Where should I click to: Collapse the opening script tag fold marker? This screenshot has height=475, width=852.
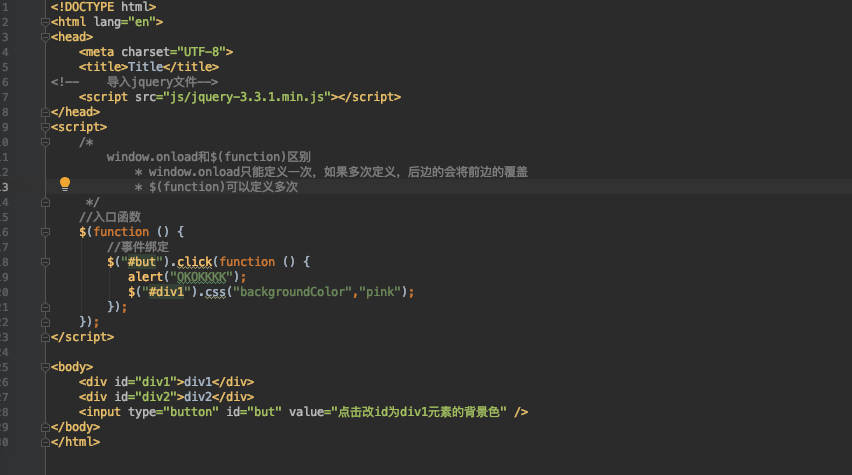coord(46,127)
